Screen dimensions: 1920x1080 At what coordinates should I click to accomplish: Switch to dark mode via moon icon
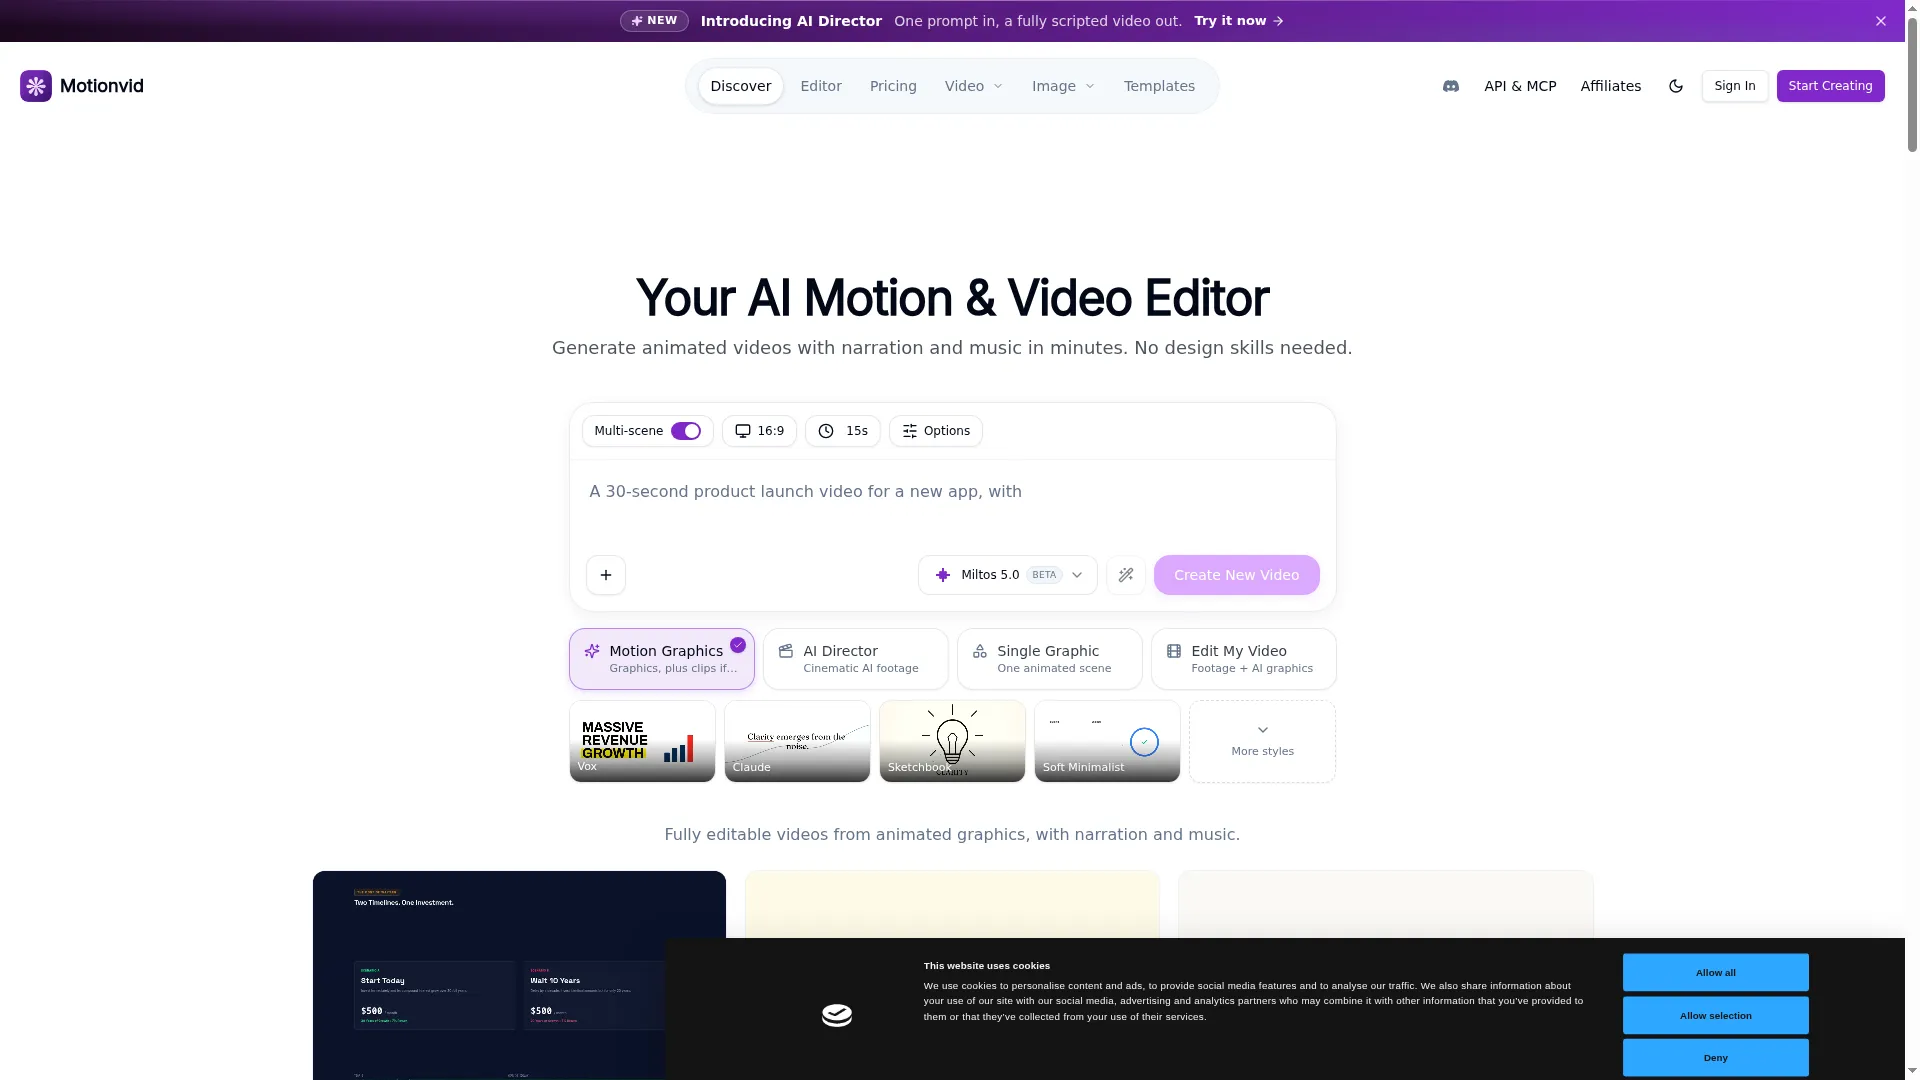(x=1676, y=86)
